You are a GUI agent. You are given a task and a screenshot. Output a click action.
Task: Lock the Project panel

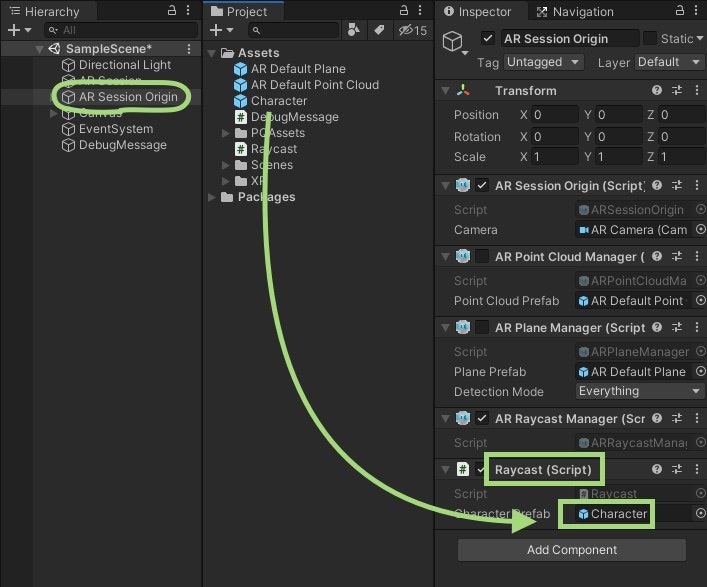pyautogui.click(x=404, y=10)
